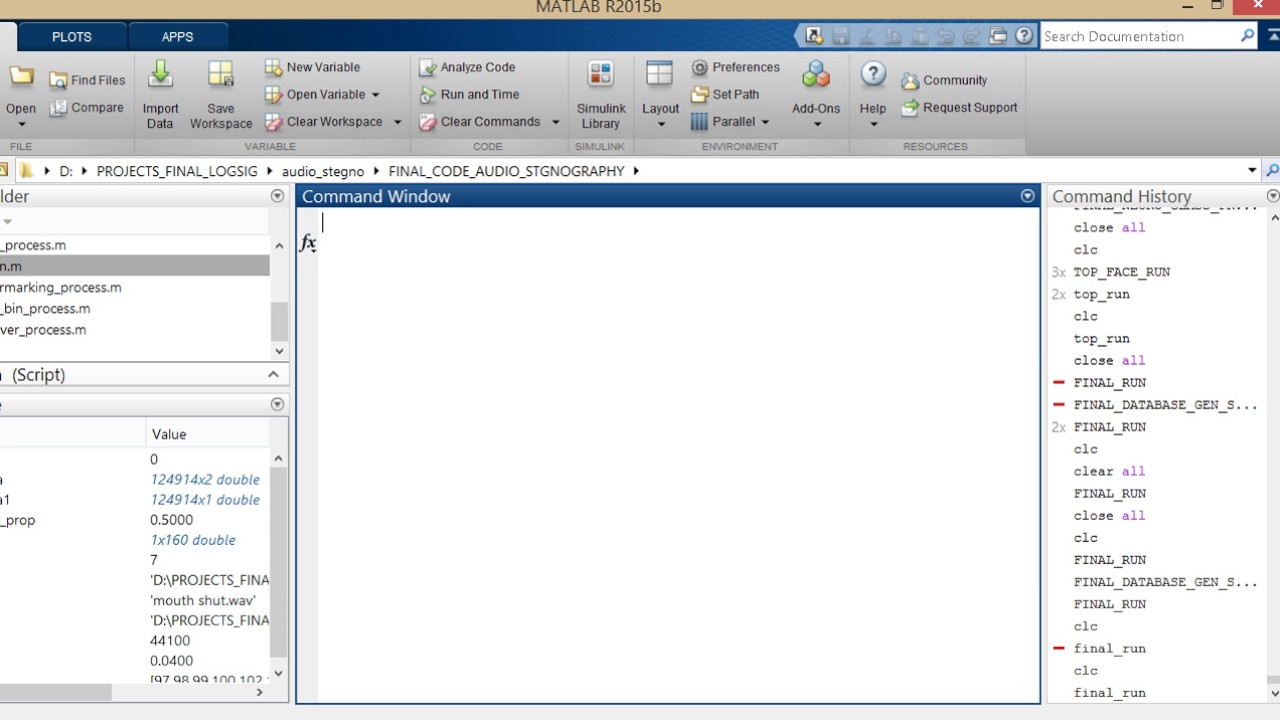
Task: Open Workspace panel actions menu
Action: coord(277,404)
